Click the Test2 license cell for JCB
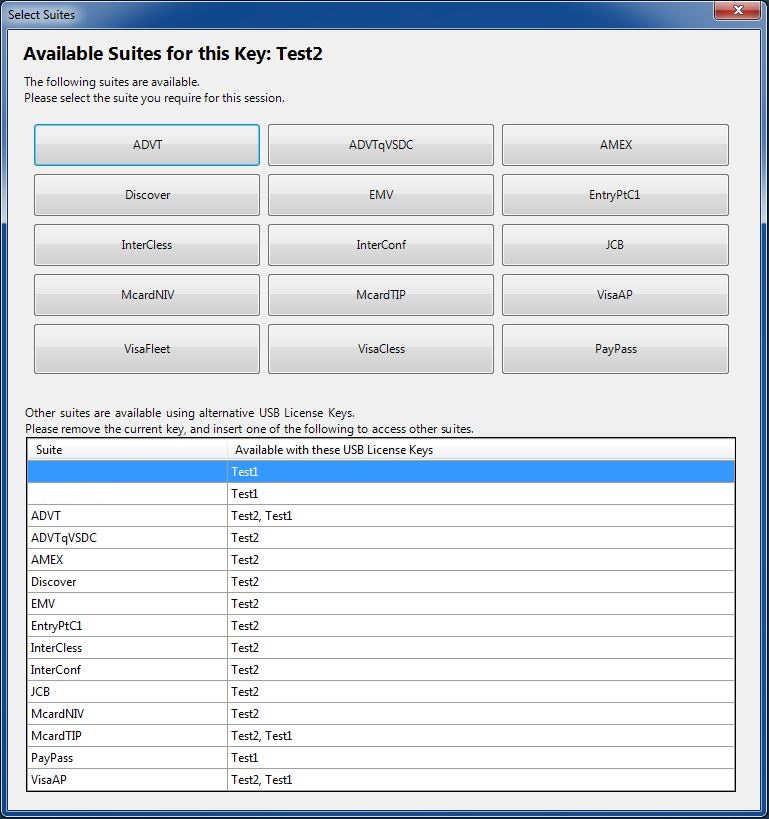This screenshot has width=769, height=819. pyautogui.click(x=481, y=692)
